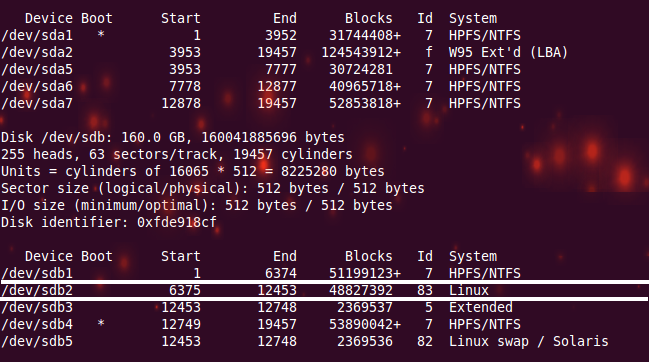Click the /dev/sdb4 device entry
649x362 pixels.
pyautogui.click(x=37, y=324)
